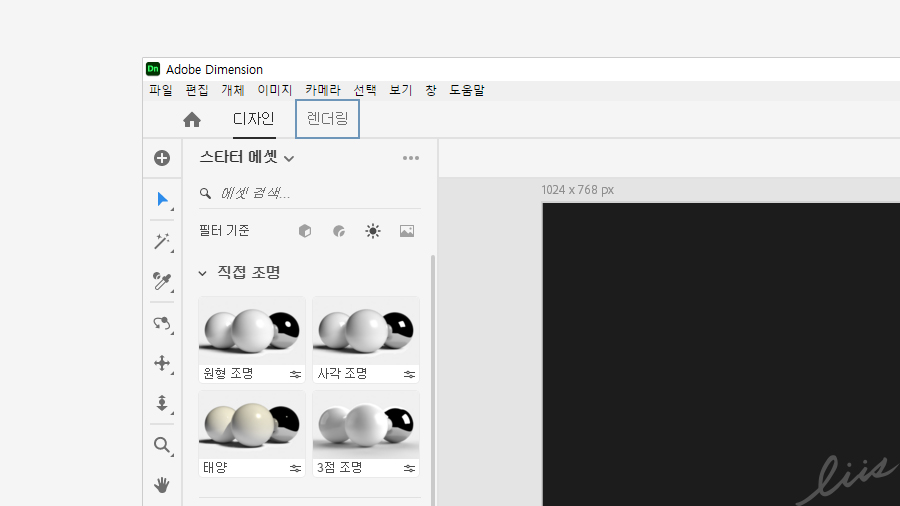Open the 파일 menu
Viewport: 900px width, 506px height.
click(161, 90)
